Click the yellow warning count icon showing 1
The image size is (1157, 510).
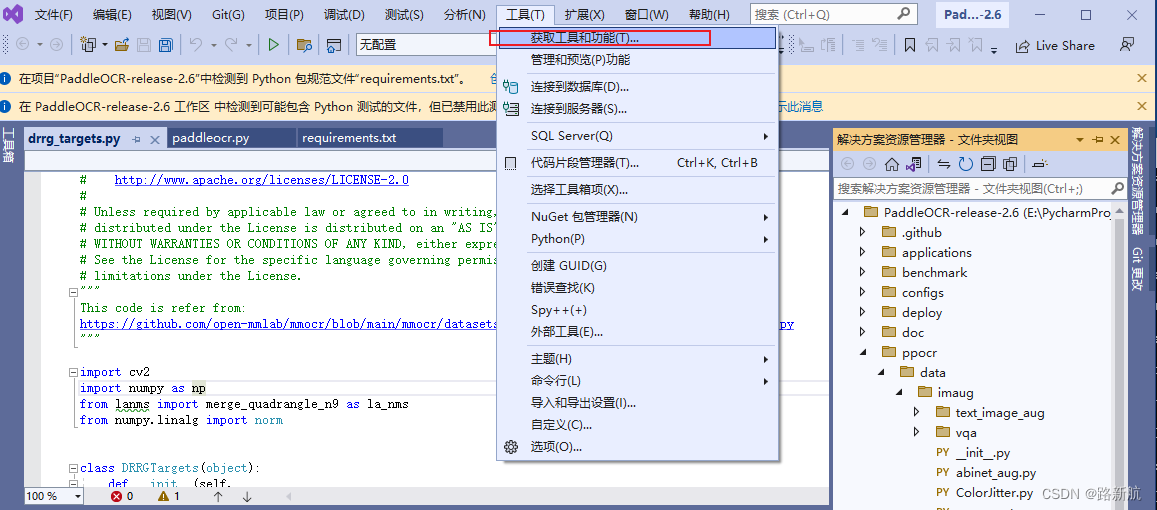click(x=163, y=496)
